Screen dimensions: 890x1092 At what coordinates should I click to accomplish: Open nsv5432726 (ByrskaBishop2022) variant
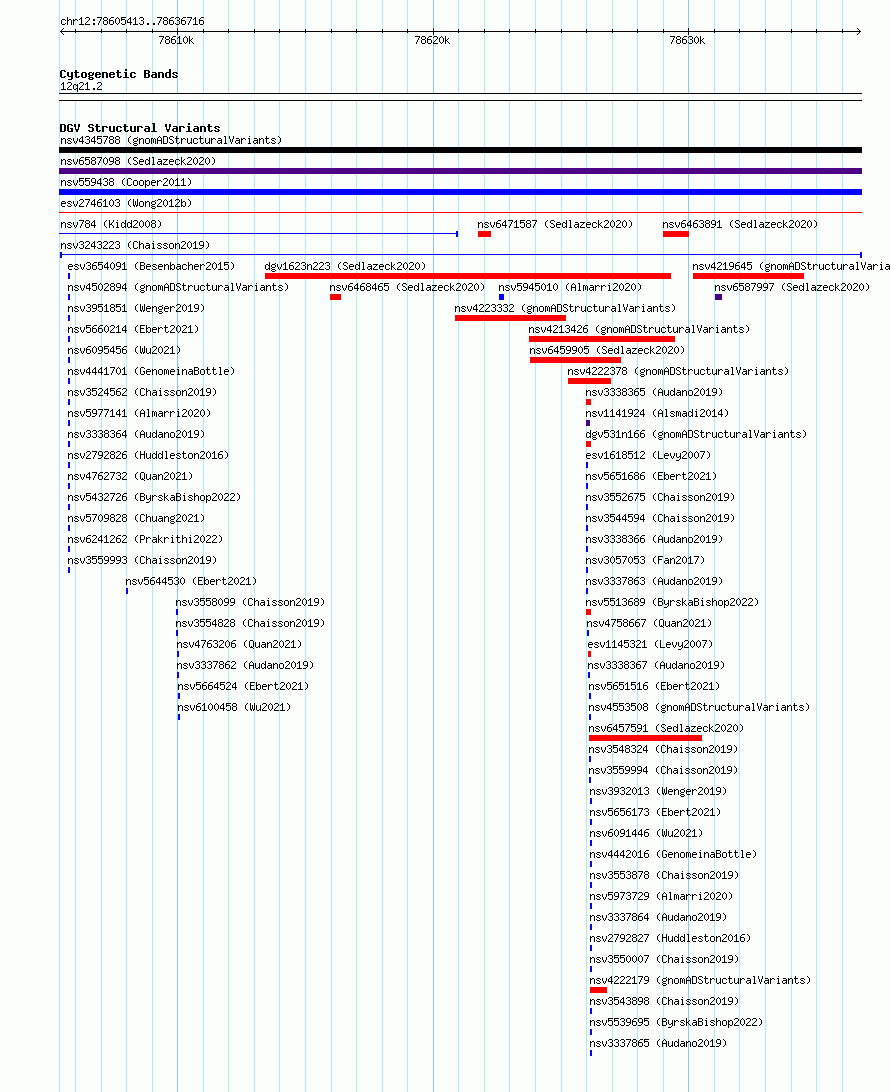[x=154, y=495]
